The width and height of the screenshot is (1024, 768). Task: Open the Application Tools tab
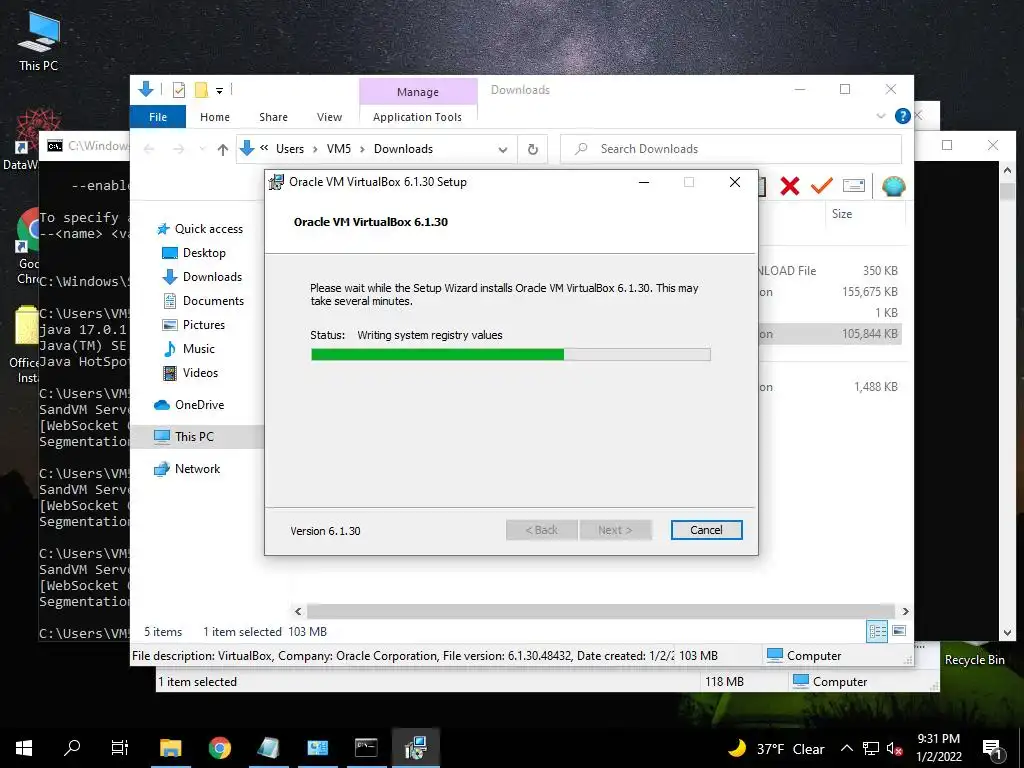pyautogui.click(x=417, y=117)
